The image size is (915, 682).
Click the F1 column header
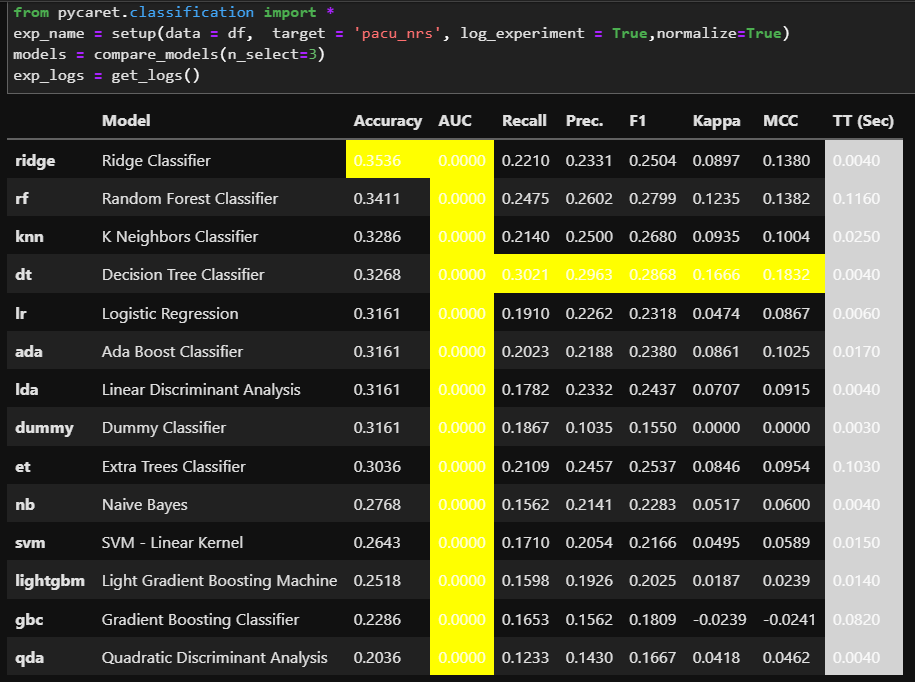click(x=637, y=121)
